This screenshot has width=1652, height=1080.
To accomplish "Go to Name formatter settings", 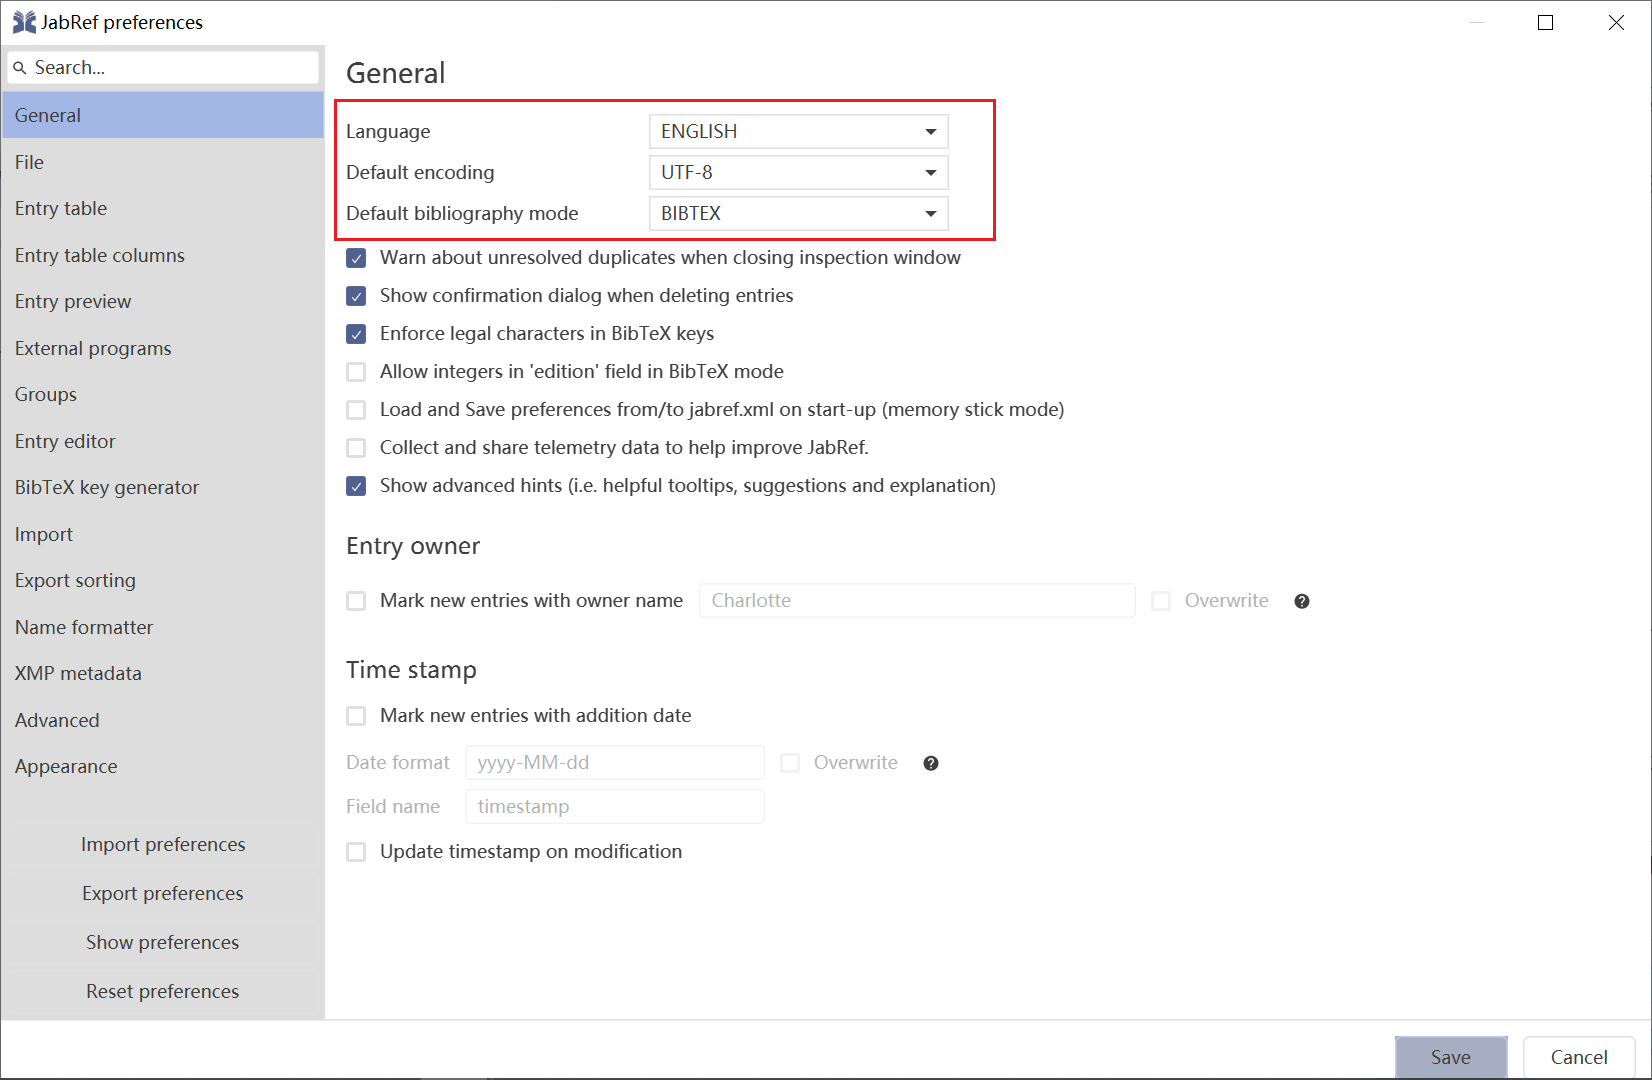I will point(162,627).
